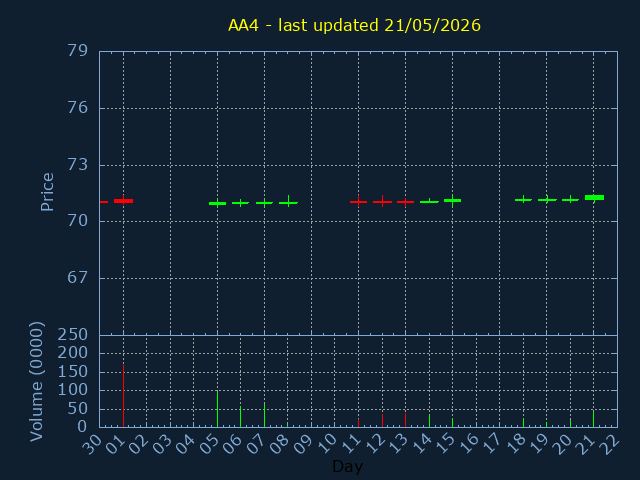Click the volume axis label 200

tap(73, 353)
